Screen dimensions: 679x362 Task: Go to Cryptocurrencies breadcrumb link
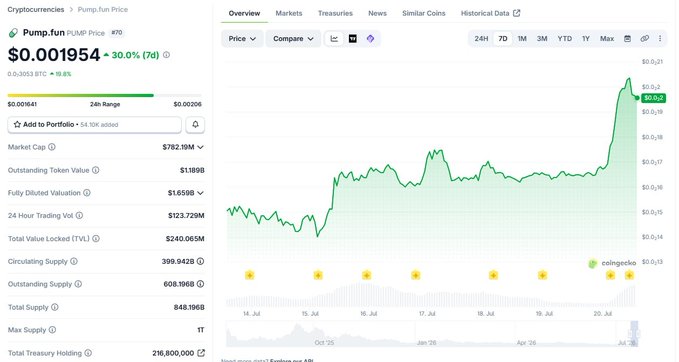[x=36, y=9]
